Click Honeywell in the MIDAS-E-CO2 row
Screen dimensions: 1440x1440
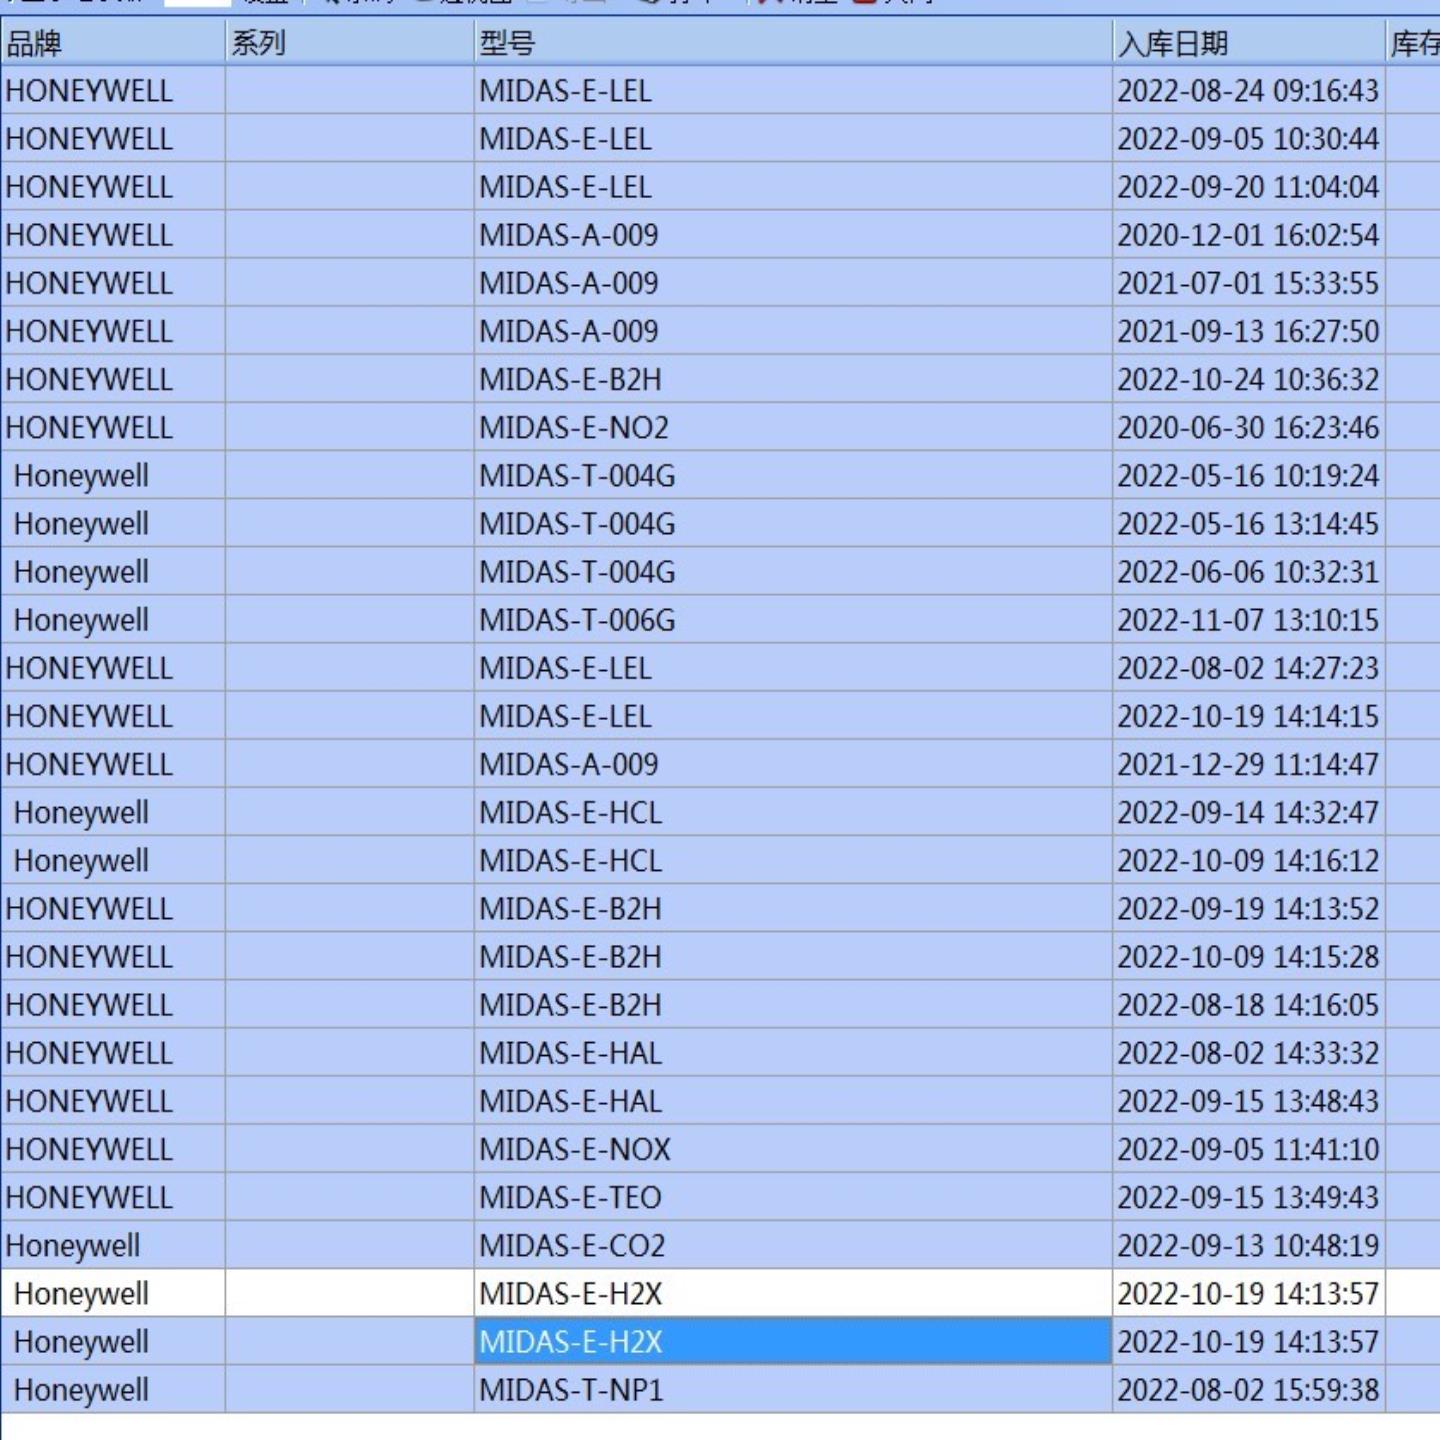113,1245
